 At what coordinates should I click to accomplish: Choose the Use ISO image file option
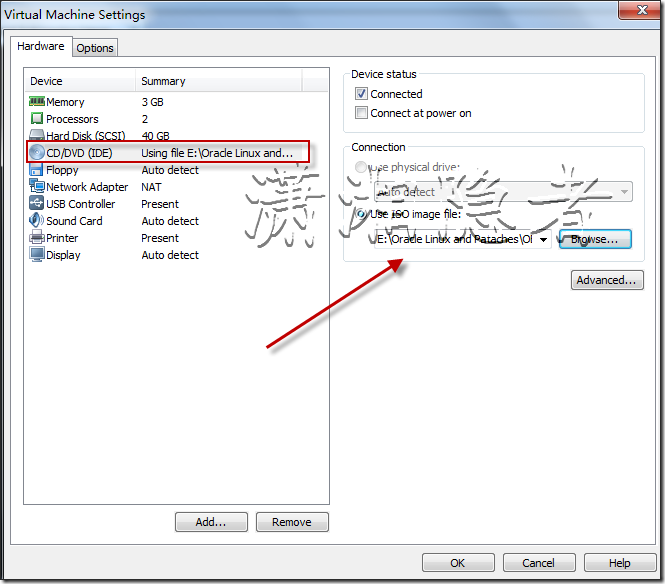coord(361,214)
